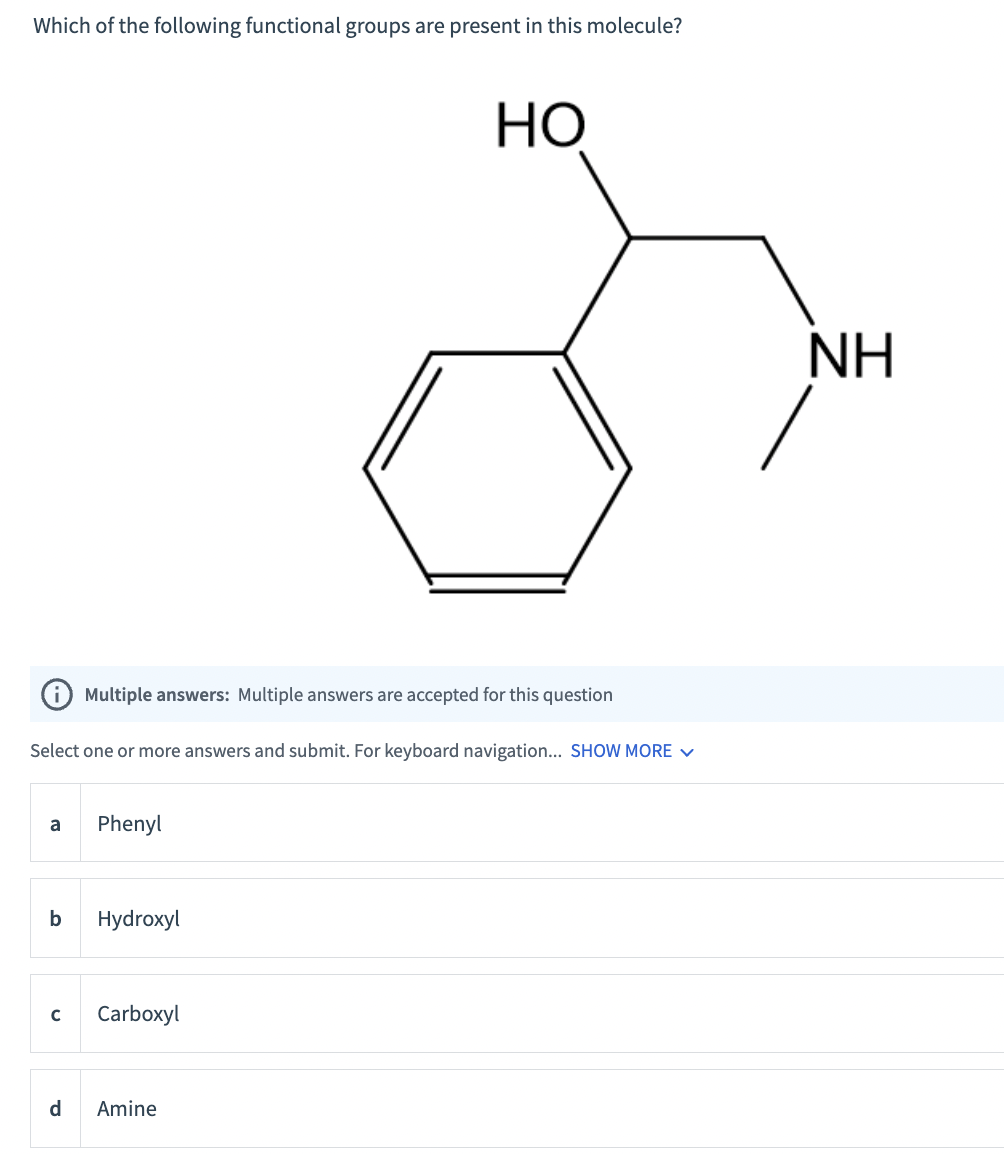Select answer option c Carboxyl
Screen dimensions: 1004x1154
517,1013
